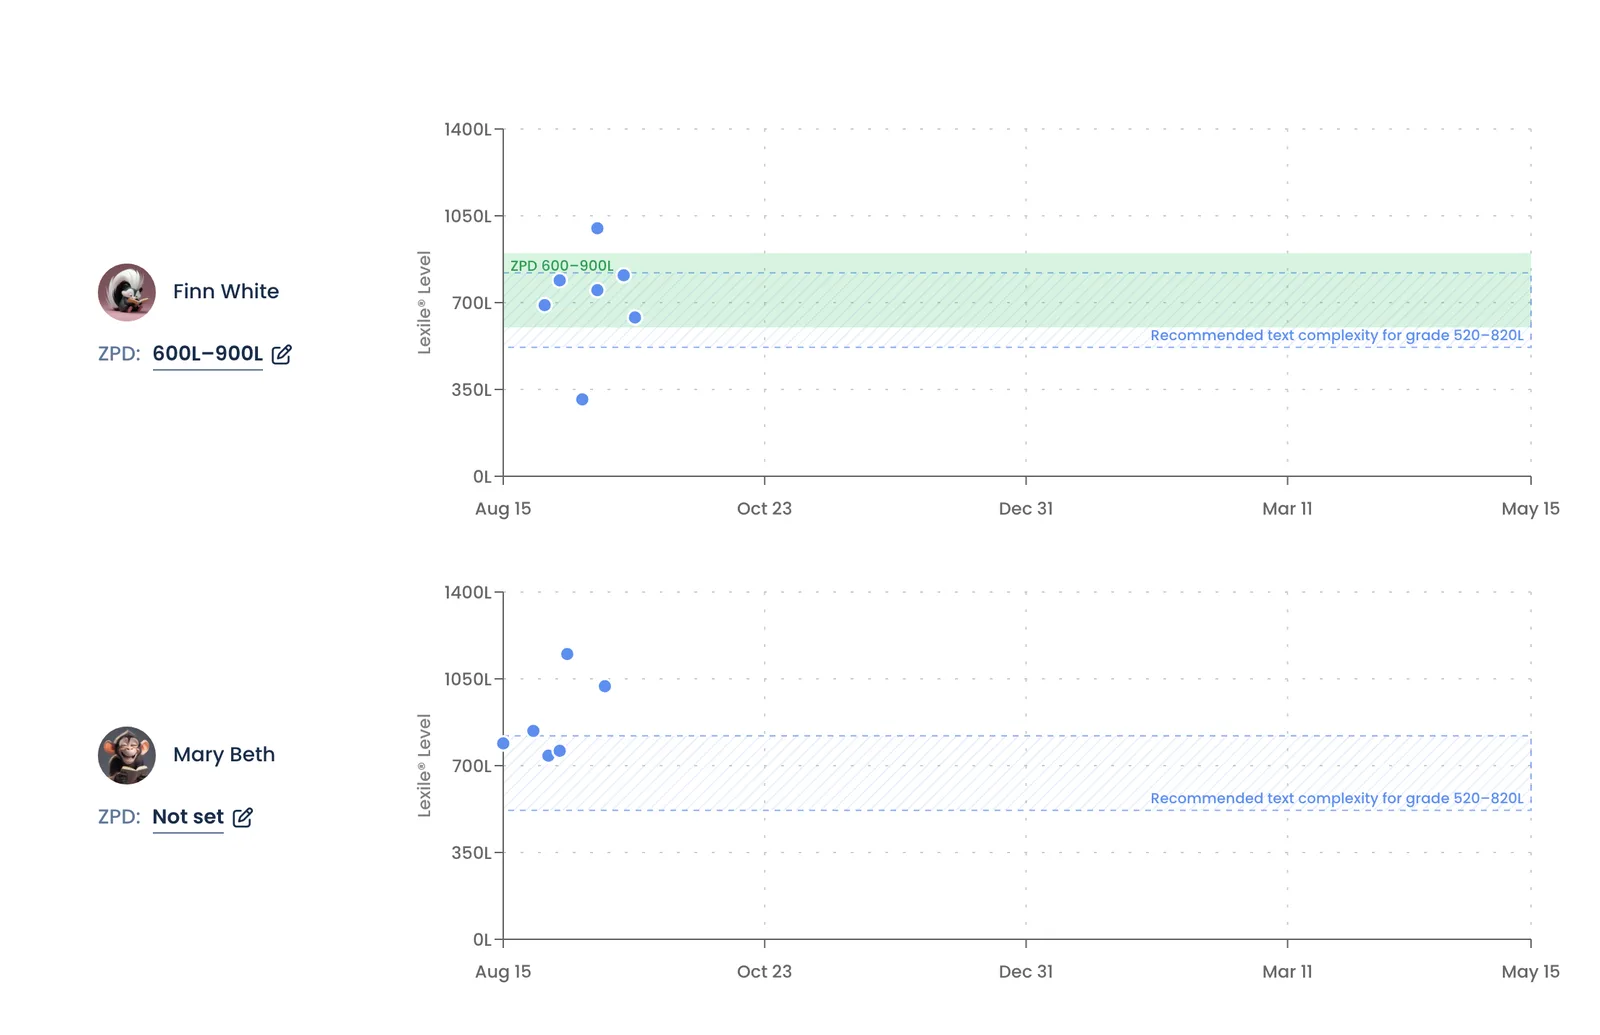Click Mary Beth's 'Not set' ZPD value
Viewport: 1600px width, 1035px height.
pyautogui.click(x=188, y=817)
